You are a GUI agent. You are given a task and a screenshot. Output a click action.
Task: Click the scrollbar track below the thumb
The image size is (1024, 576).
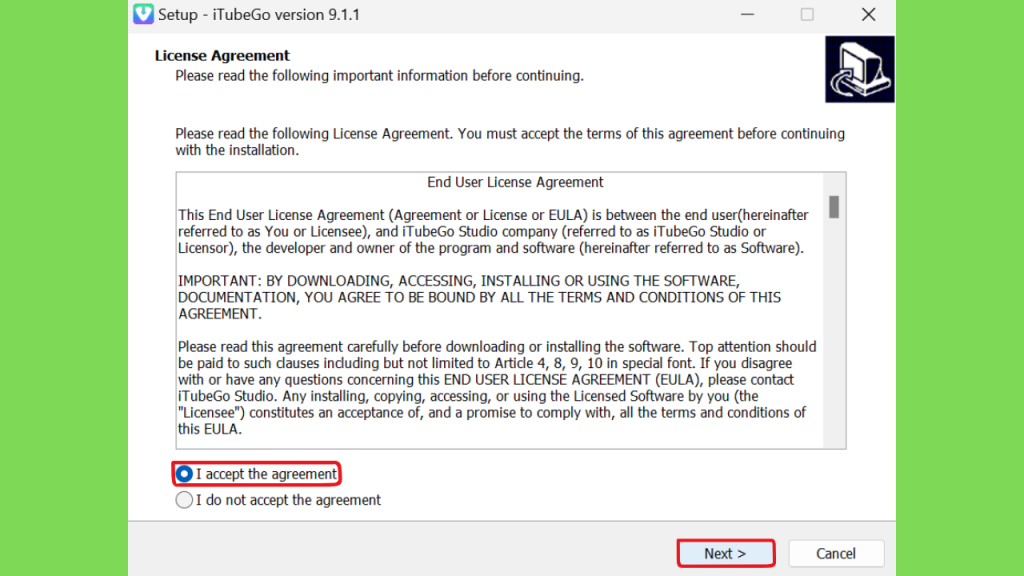834,333
